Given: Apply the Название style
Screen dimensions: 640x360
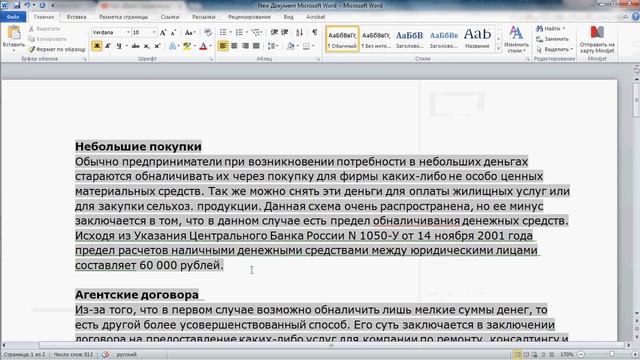Looking at the screenshot, I should (x=477, y=39).
